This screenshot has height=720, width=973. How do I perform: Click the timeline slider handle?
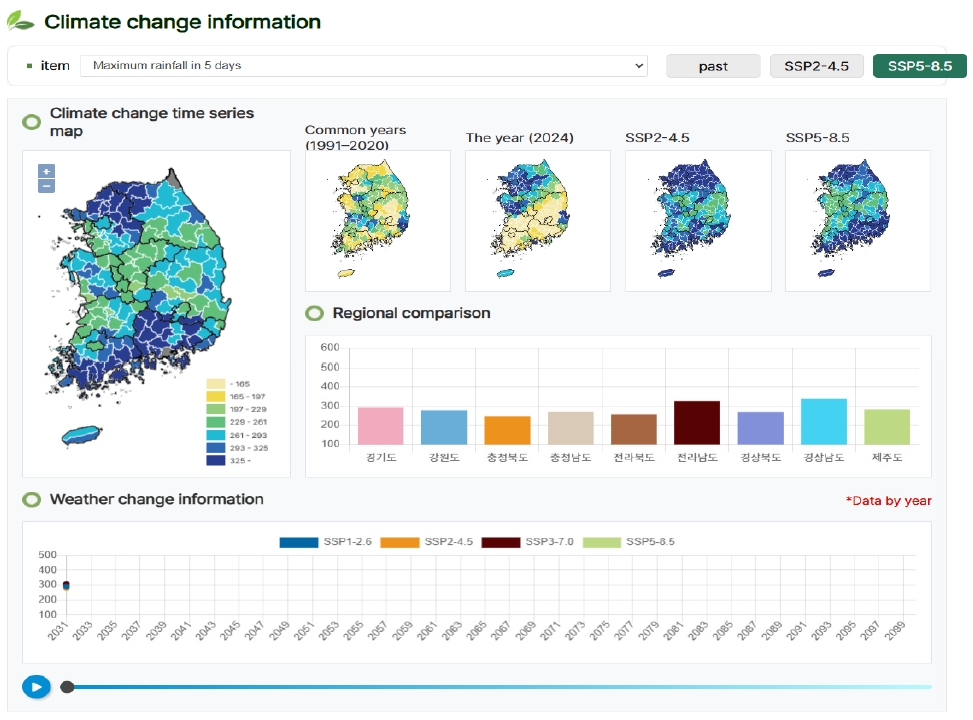click(67, 687)
